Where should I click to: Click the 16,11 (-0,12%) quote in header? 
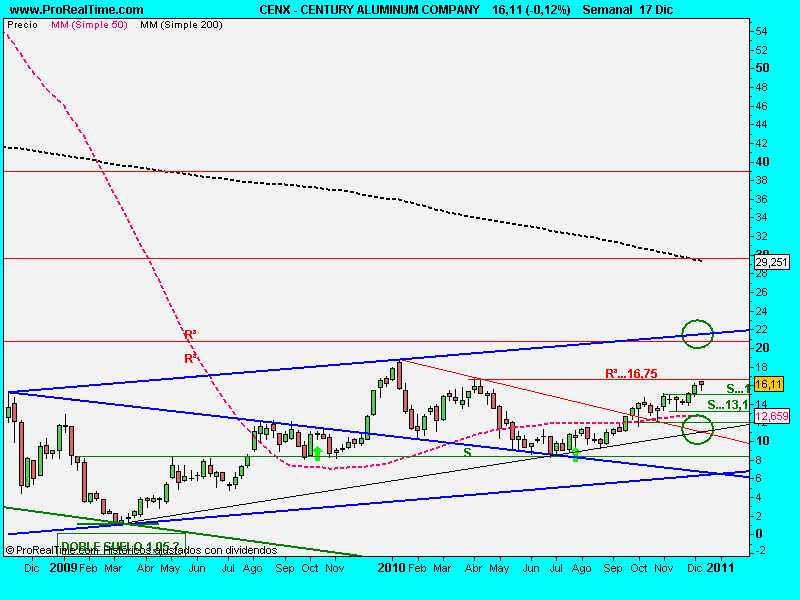point(531,10)
